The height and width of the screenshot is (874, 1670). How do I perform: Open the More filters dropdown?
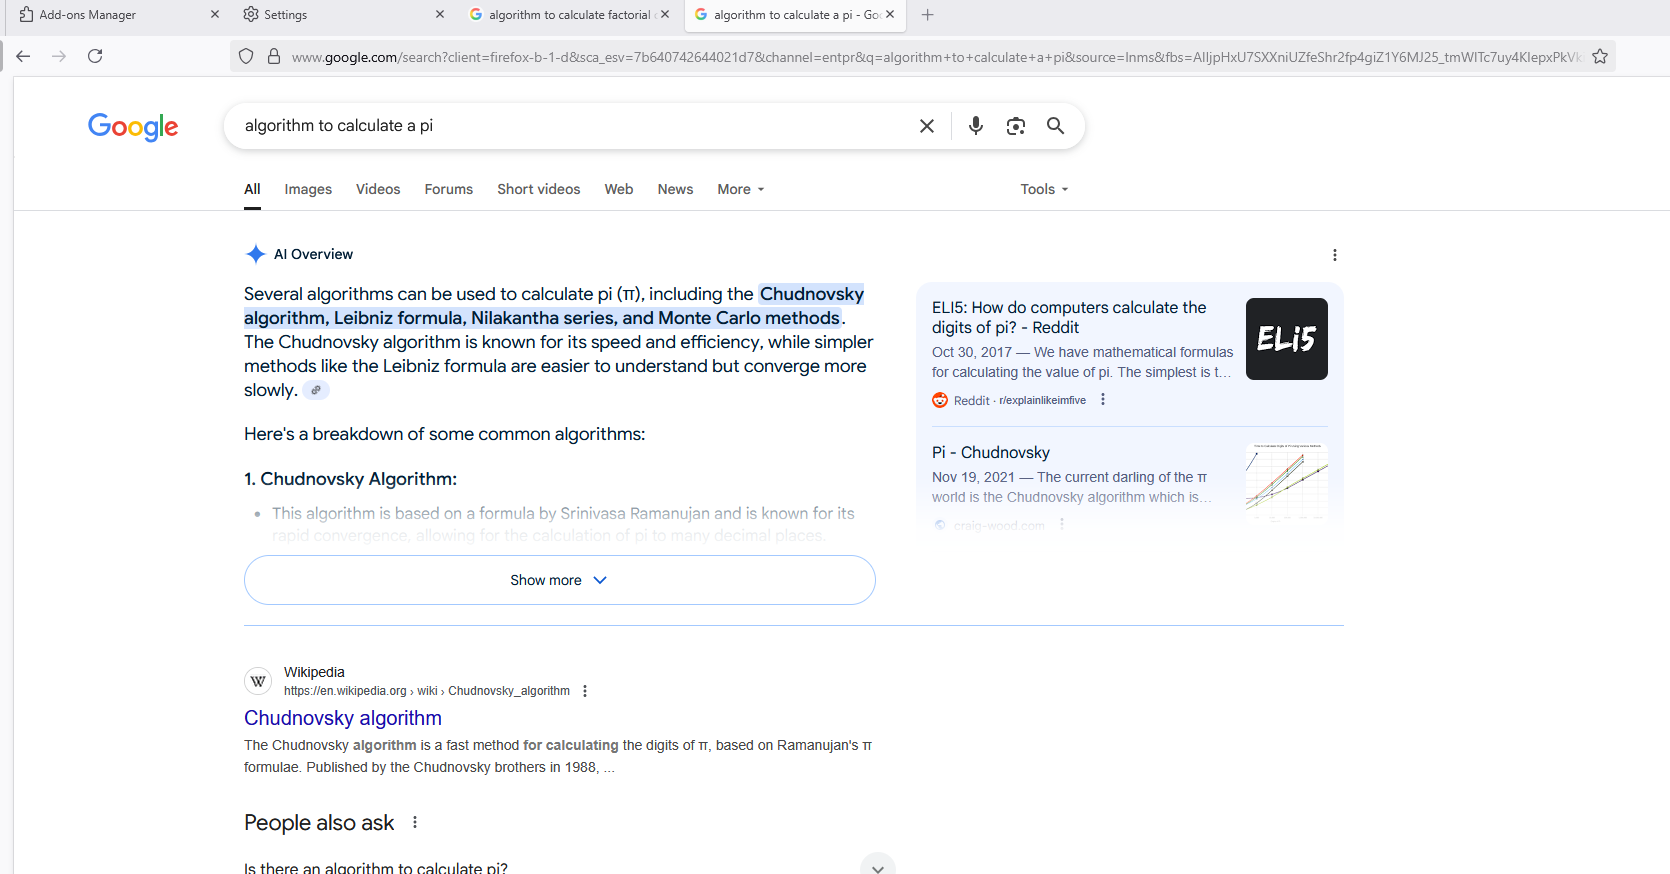click(741, 189)
